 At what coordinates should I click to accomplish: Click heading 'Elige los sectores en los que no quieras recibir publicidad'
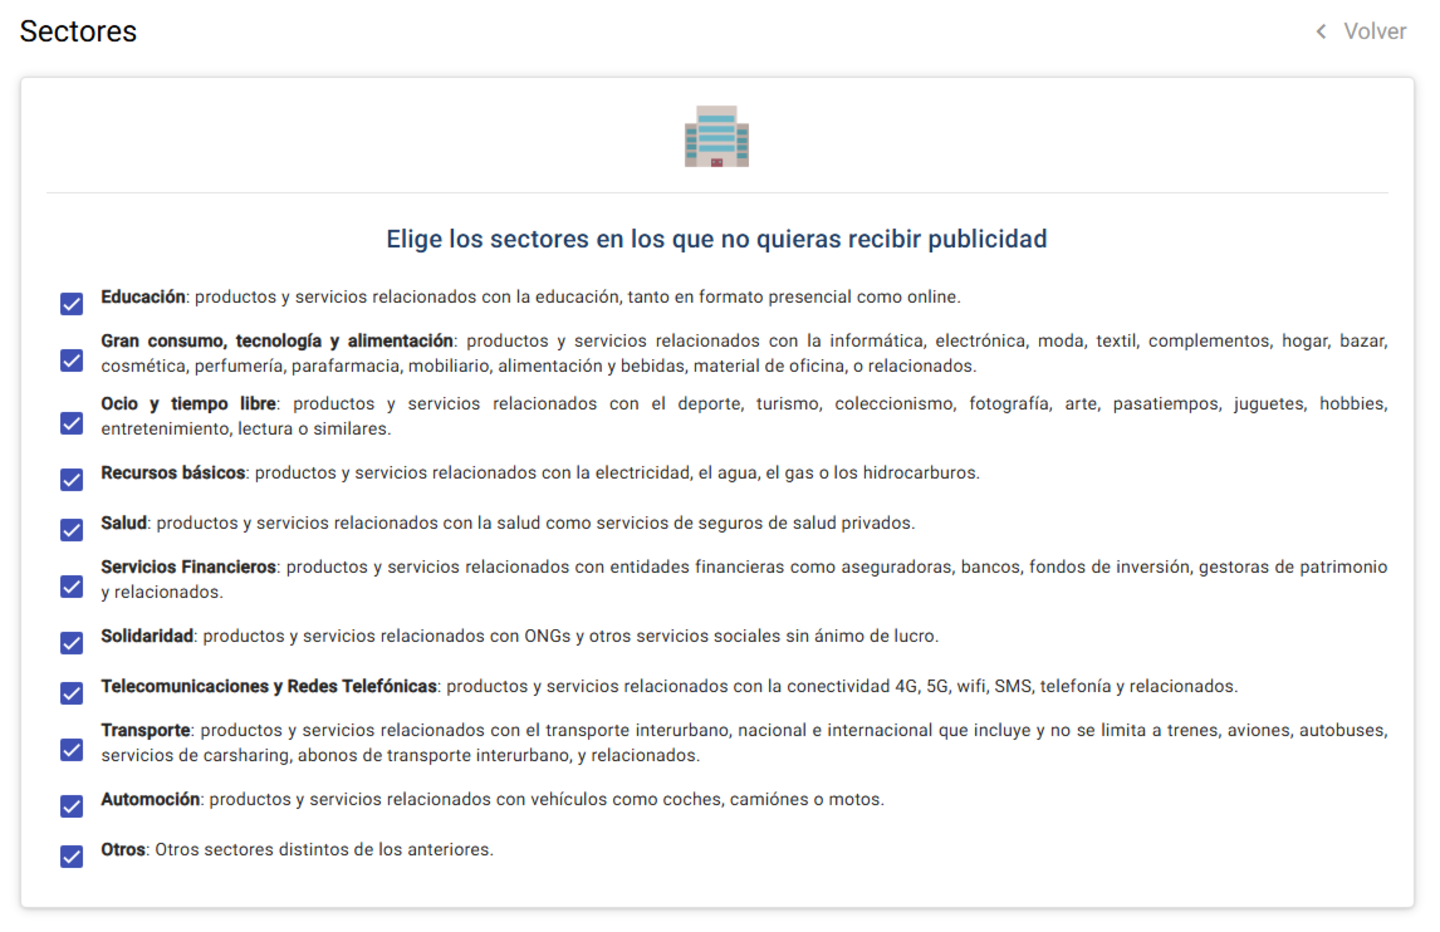pos(717,239)
